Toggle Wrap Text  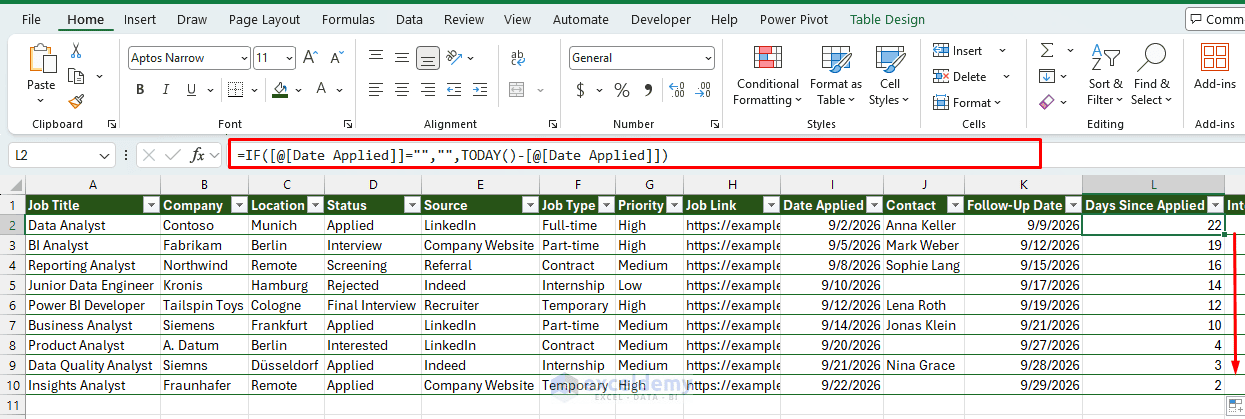tap(518, 58)
